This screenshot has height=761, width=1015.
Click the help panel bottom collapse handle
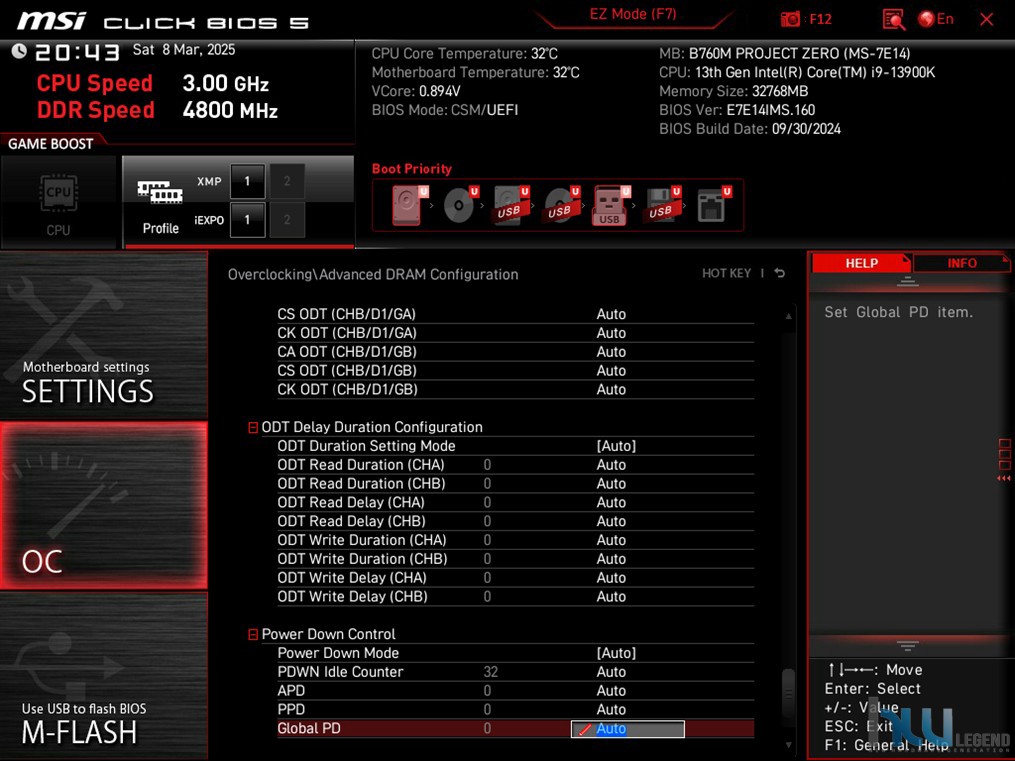tap(908, 646)
